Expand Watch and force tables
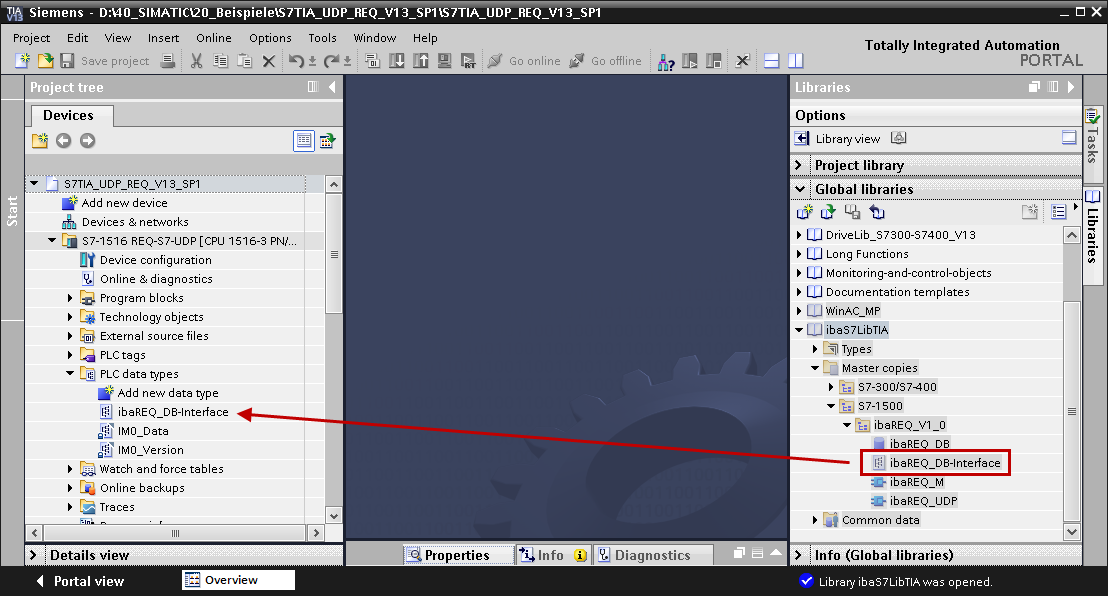This screenshot has height=596, width=1108. [70, 469]
